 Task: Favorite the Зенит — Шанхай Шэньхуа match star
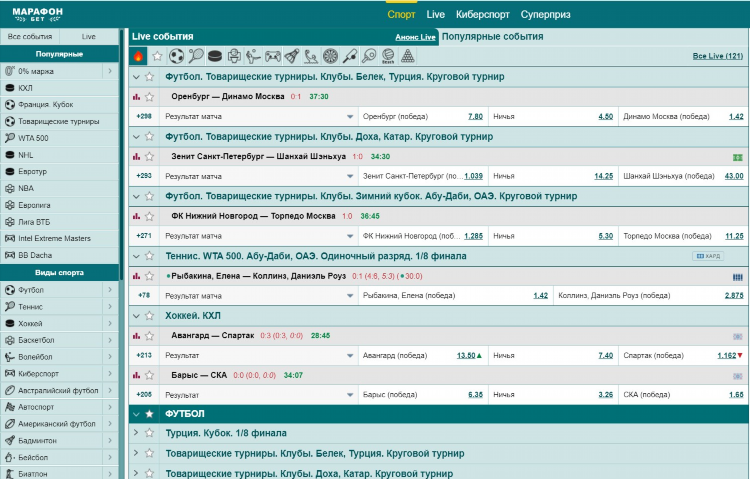150,156
